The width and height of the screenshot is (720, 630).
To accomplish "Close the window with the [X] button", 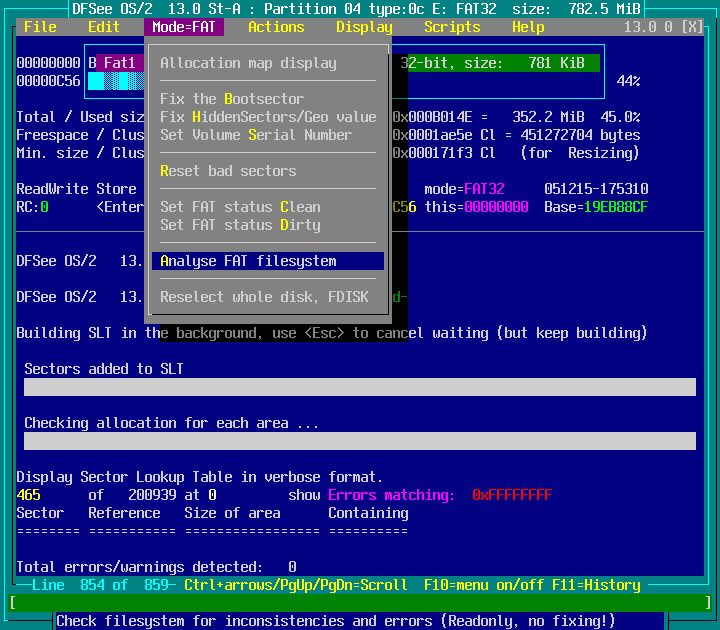I will point(692,27).
